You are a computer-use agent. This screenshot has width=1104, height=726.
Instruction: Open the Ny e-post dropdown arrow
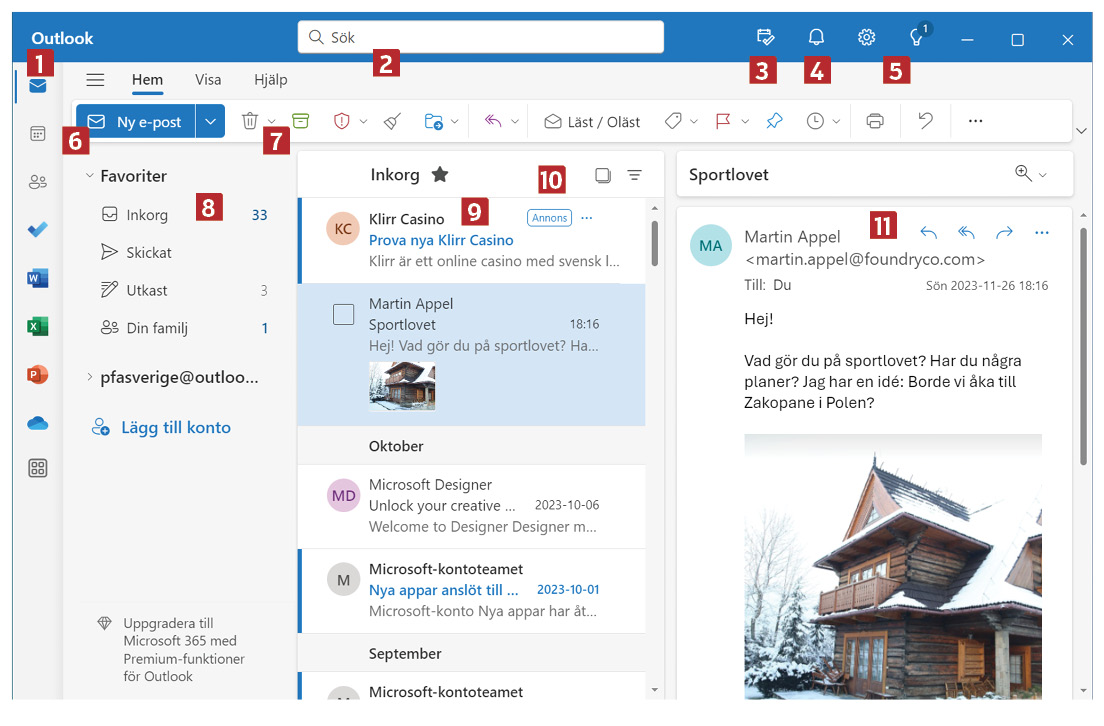click(211, 120)
